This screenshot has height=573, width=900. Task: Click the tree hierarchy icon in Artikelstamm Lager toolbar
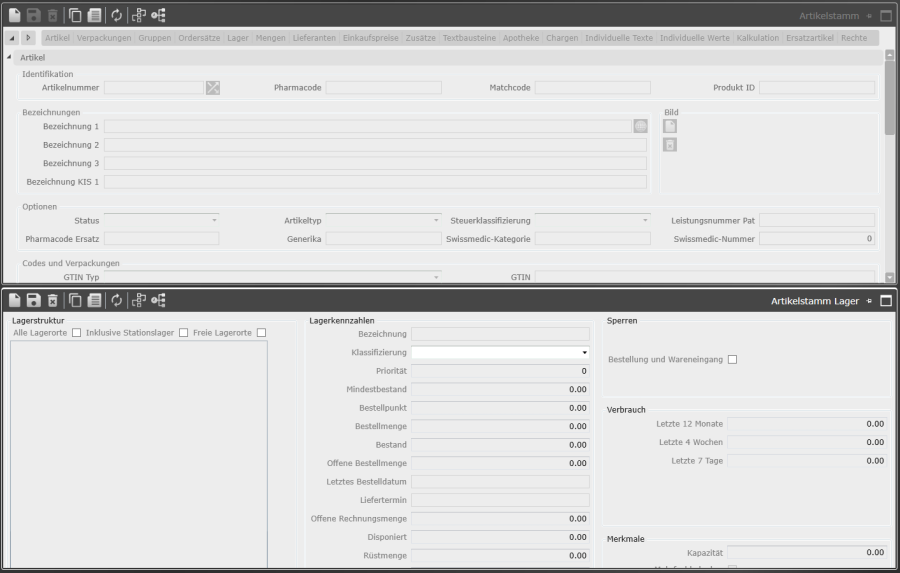(x=158, y=300)
